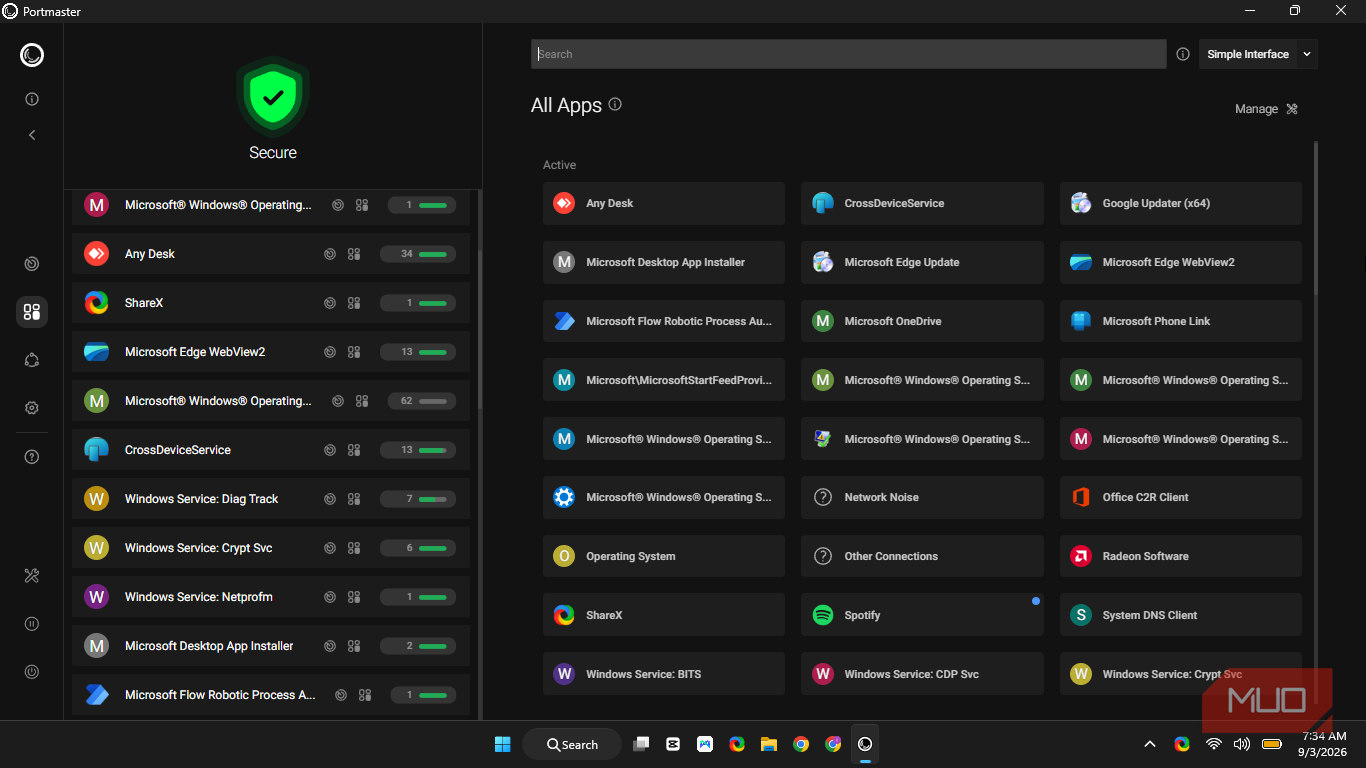Click radar icon on Microsoft Edge WebView2 row
1366x768 pixels.
click(x=330, y=352)
